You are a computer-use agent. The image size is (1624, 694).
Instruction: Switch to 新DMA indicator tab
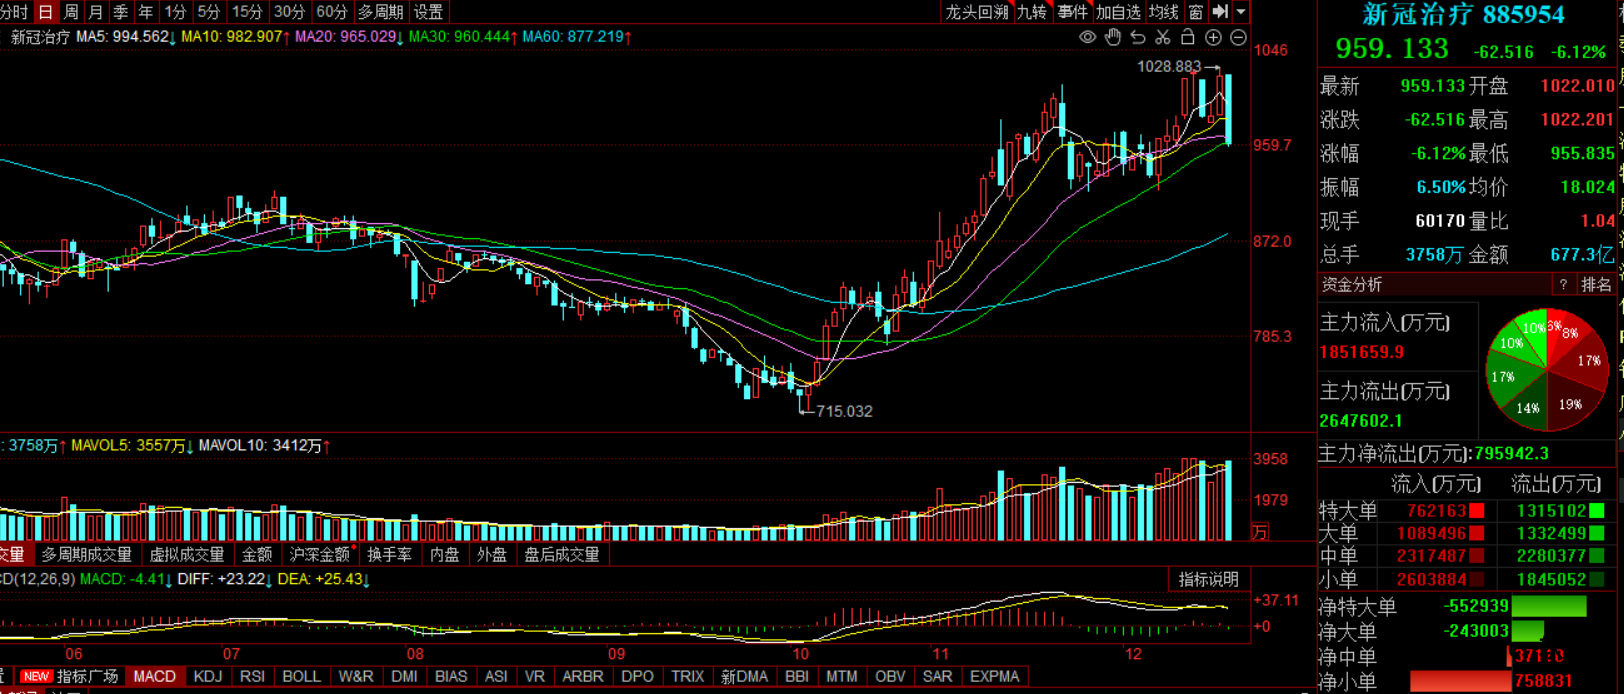[745, 677]
